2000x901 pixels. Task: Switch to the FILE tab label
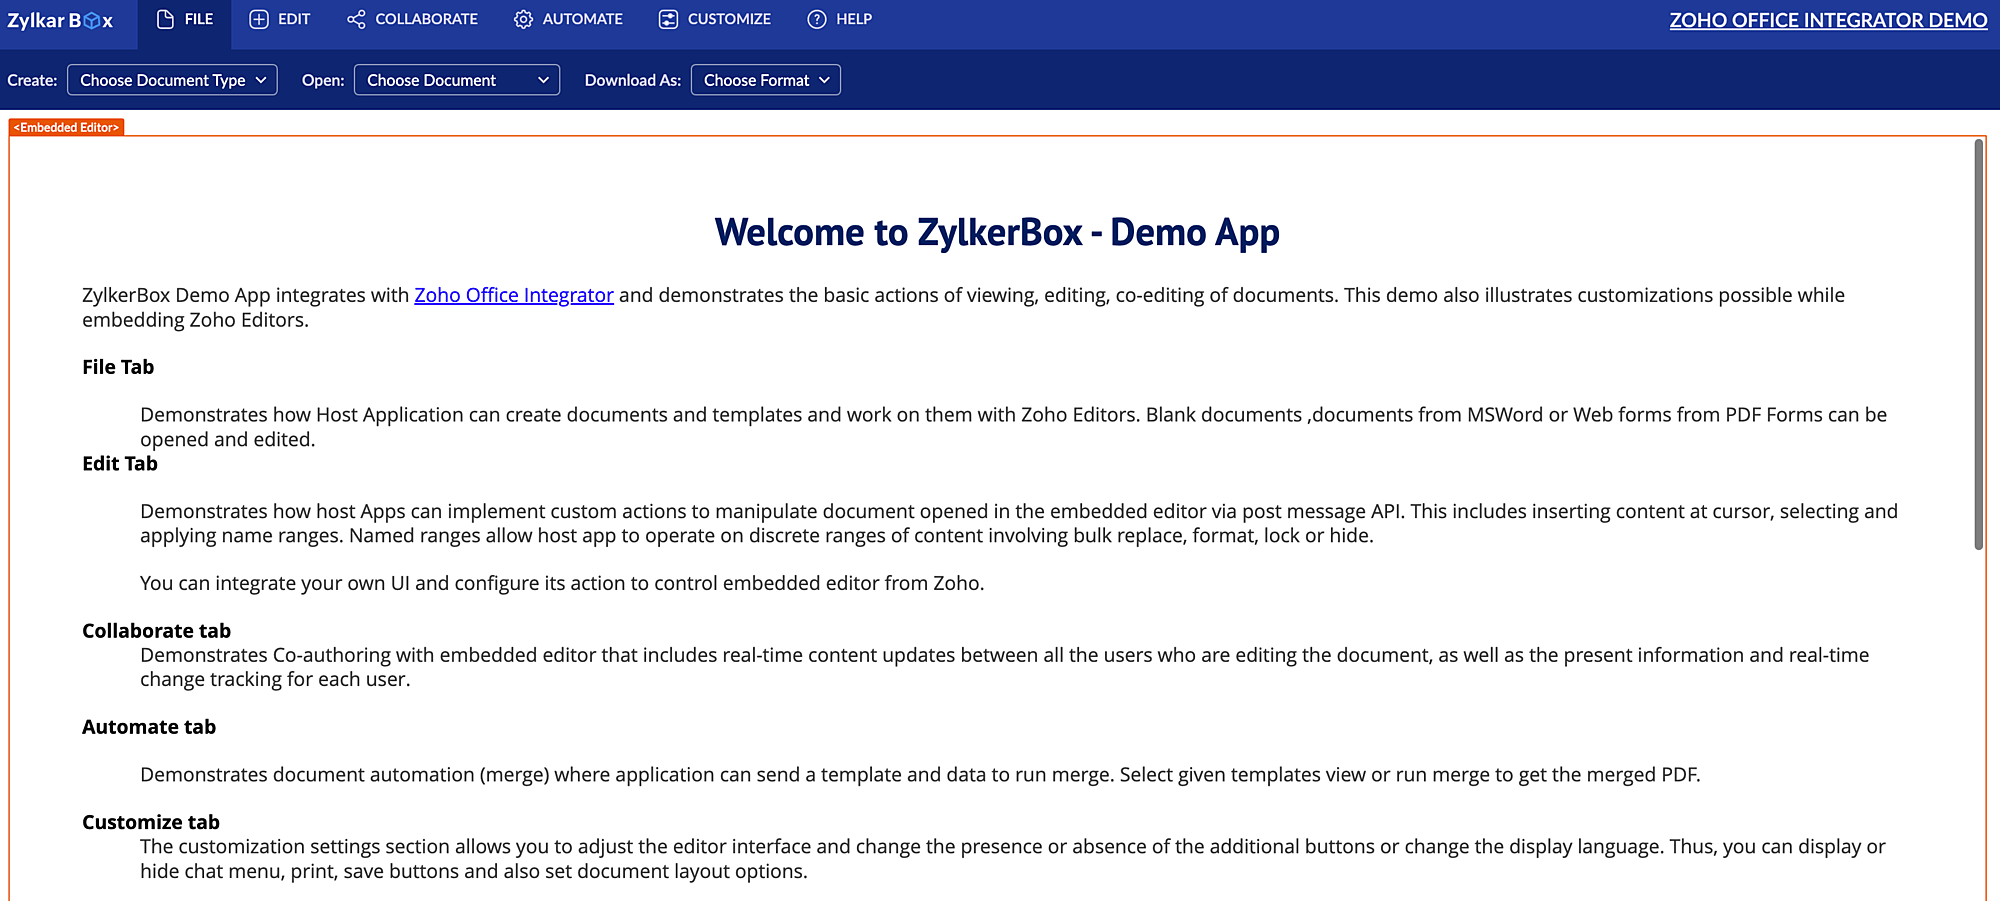[x=199, y=19]
